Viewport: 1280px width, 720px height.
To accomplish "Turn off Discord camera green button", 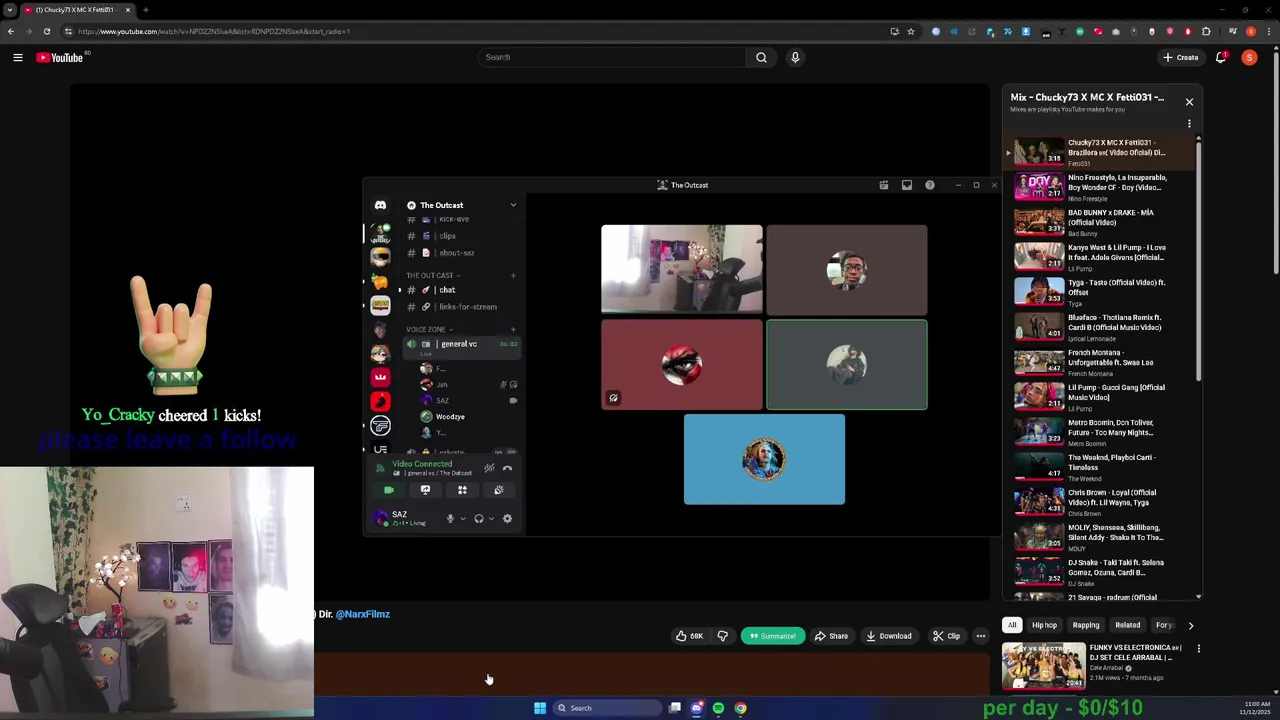I will coord(389,490).
